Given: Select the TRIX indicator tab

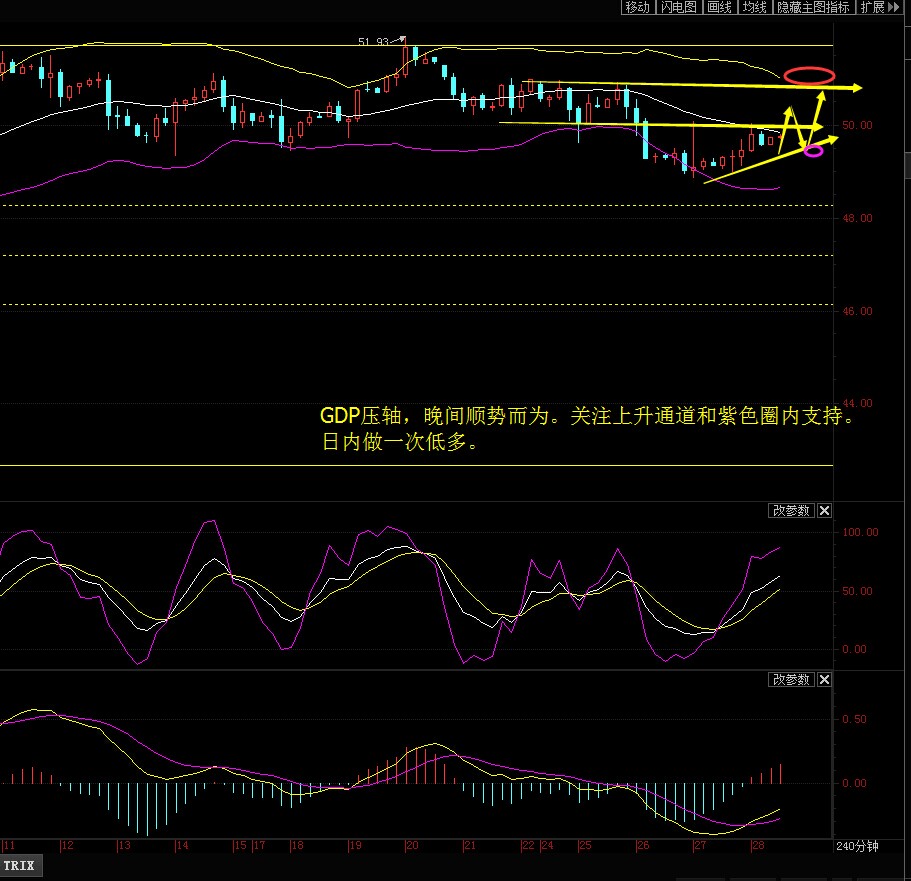Looking at the screenshot, I should coord(20,866).
